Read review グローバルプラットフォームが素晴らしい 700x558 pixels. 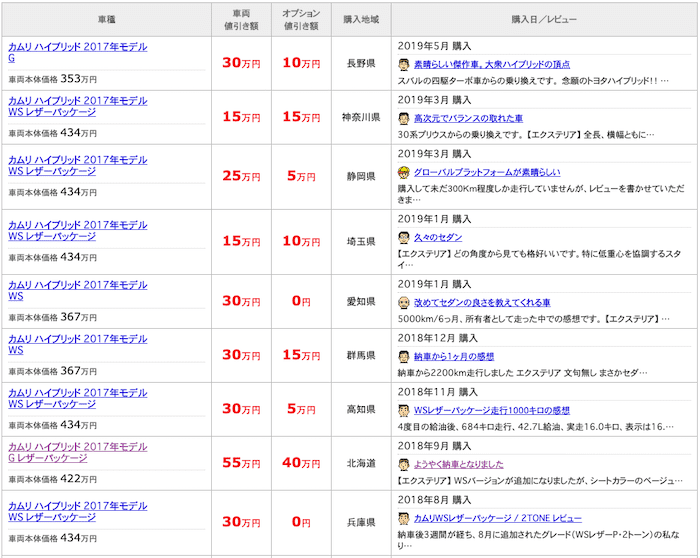[487, 173]
